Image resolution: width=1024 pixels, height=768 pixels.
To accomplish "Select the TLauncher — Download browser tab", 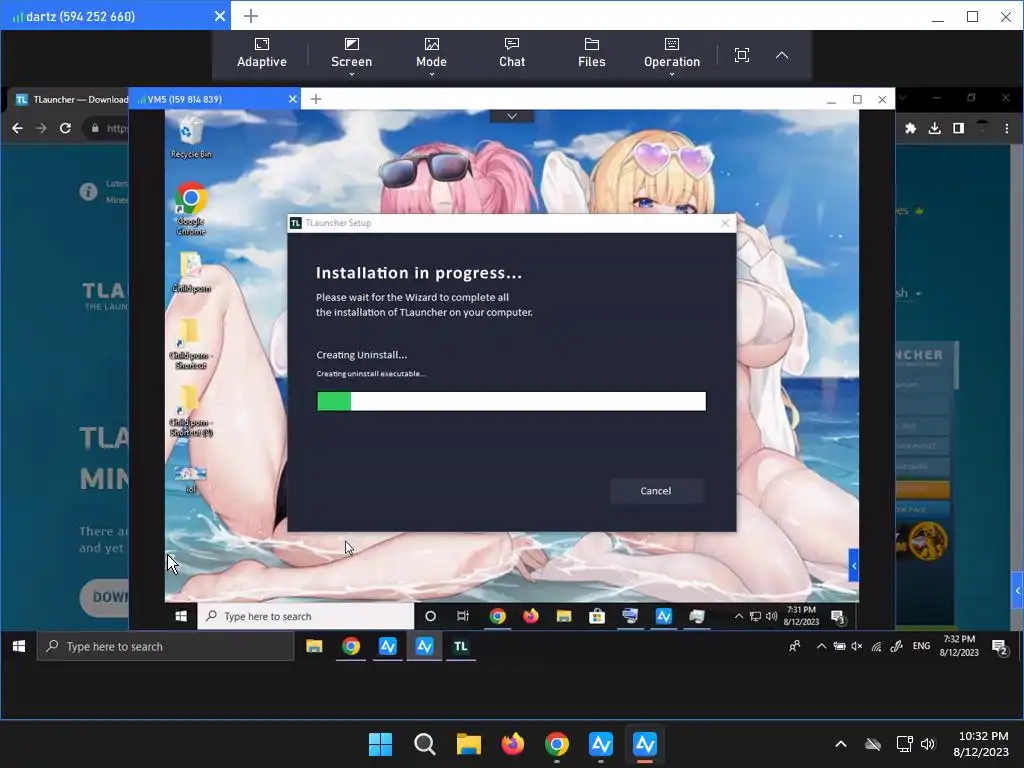I will click(71, 99).
